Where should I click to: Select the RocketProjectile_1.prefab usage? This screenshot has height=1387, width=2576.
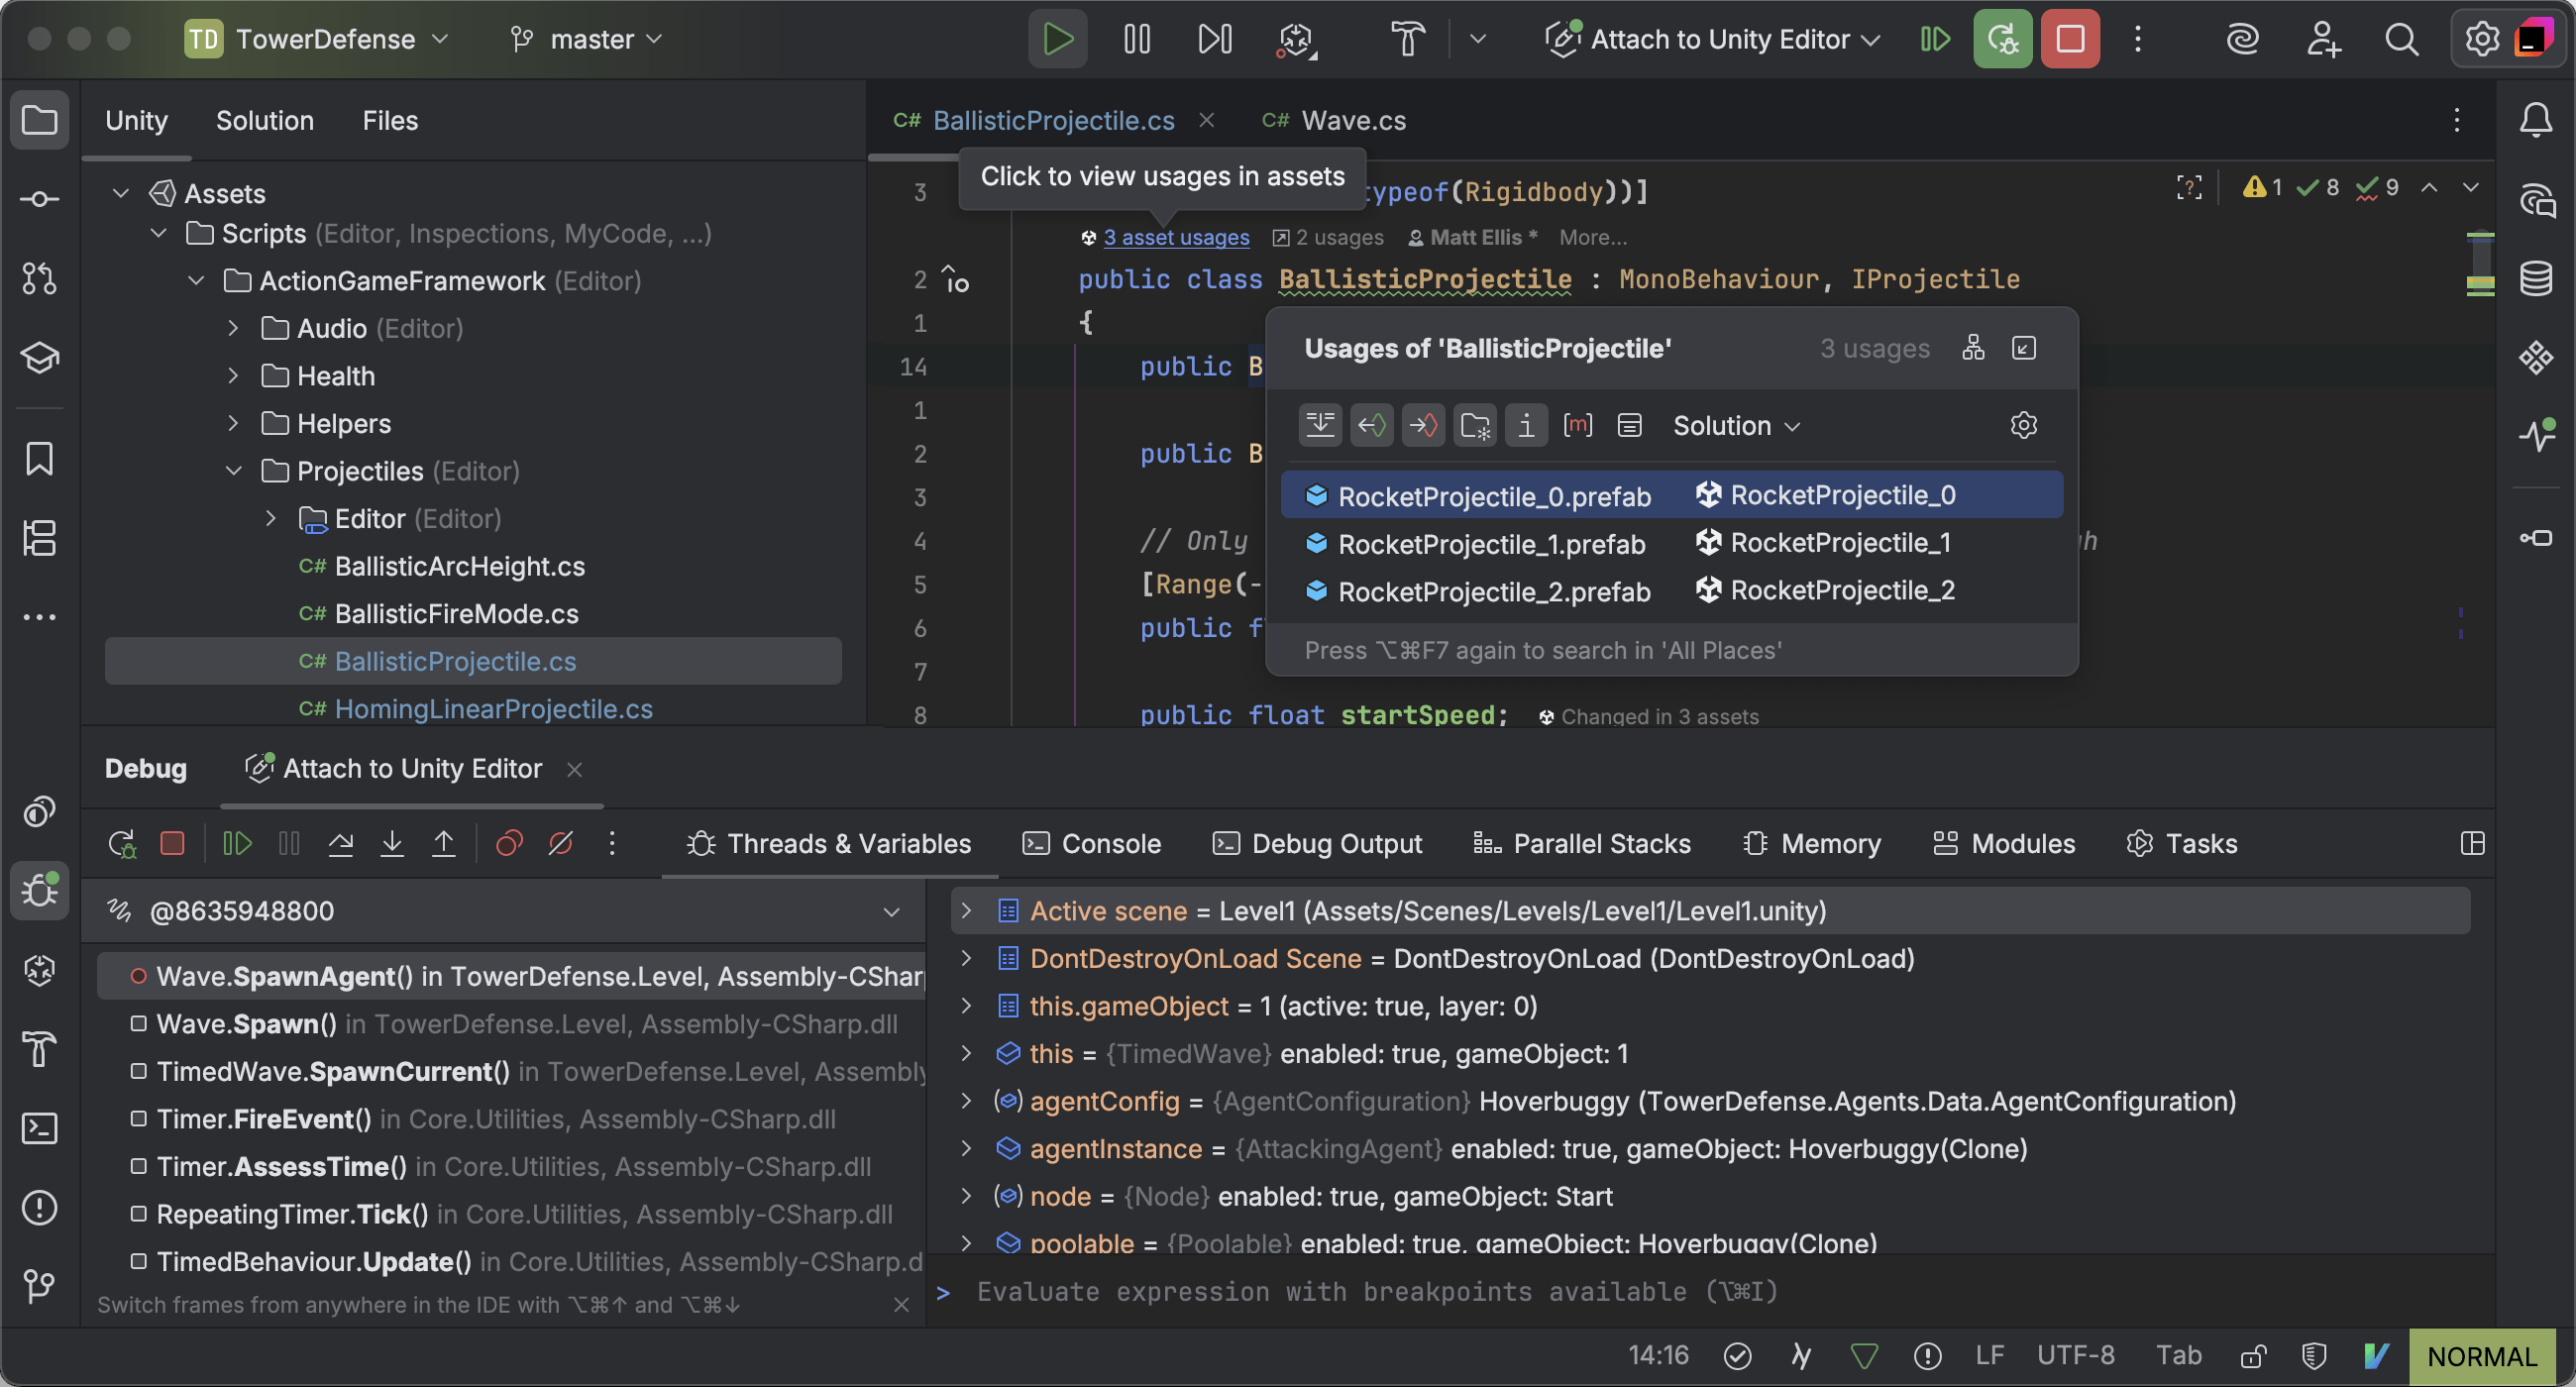(1490, 543)
